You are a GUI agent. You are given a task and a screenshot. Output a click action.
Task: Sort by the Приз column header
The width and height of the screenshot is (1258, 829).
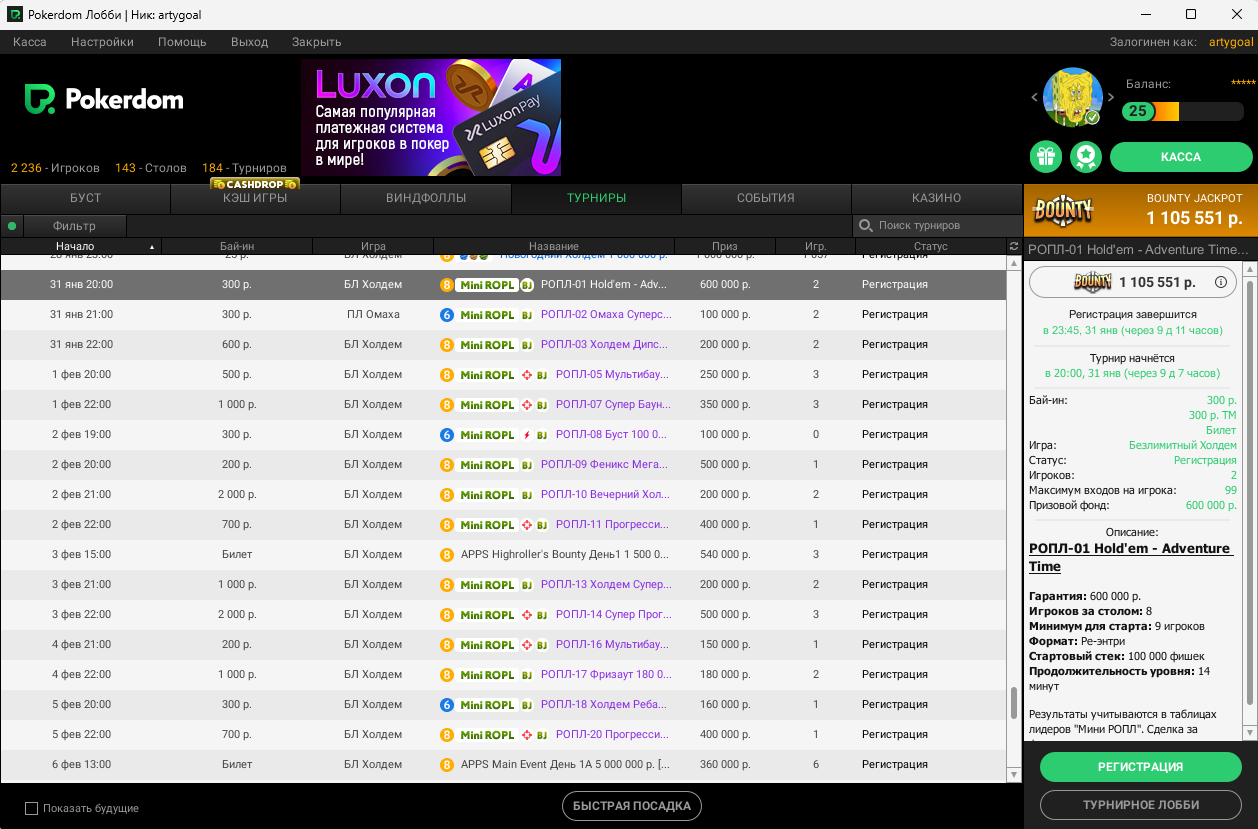tap(725, 246)
